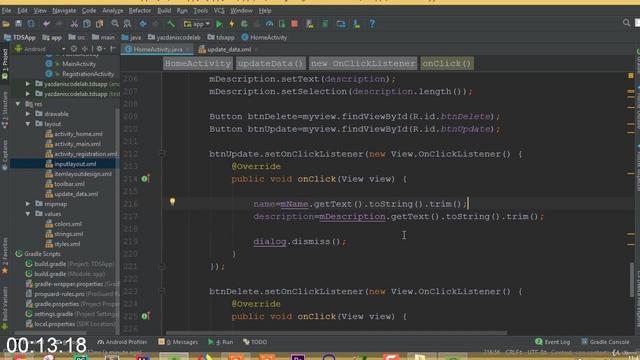Image resolution: width=640 pixels, height=360 pixels.
Task: Open the Event Log
Action: click(553, 342)
